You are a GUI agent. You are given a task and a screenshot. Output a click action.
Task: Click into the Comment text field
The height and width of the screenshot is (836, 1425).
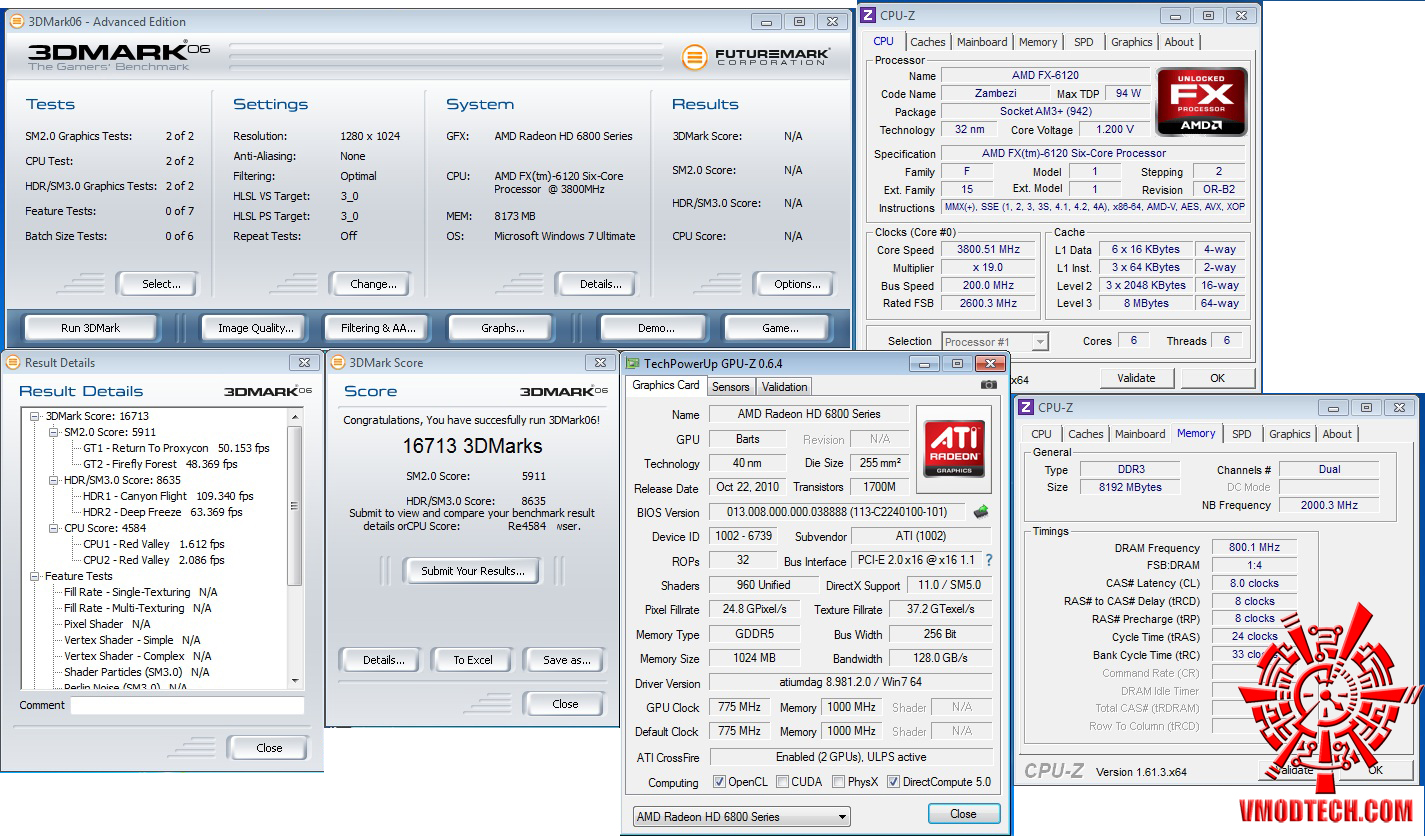pyautogui.click(x=187, y=706)
